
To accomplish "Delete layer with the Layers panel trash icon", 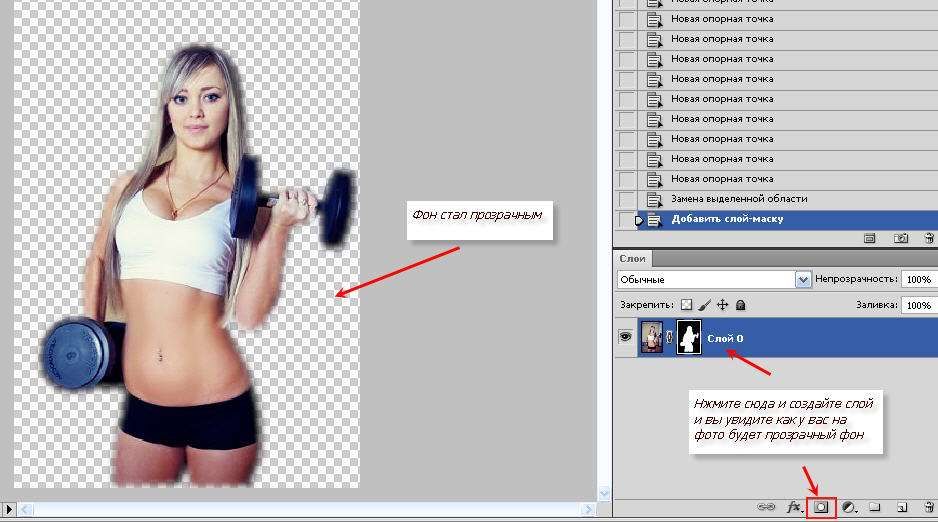I will (x=929, y=507).
